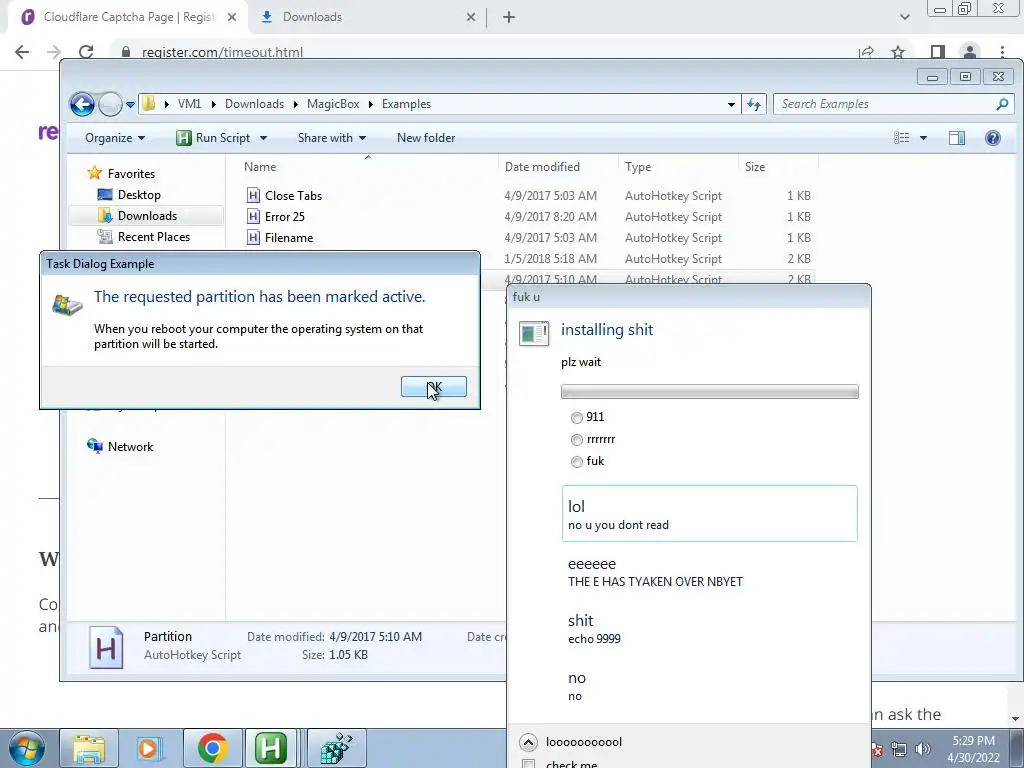Click the Partition file icon in details pane
The height and width of the screenshot is (768, 1024).
(105, 647)
